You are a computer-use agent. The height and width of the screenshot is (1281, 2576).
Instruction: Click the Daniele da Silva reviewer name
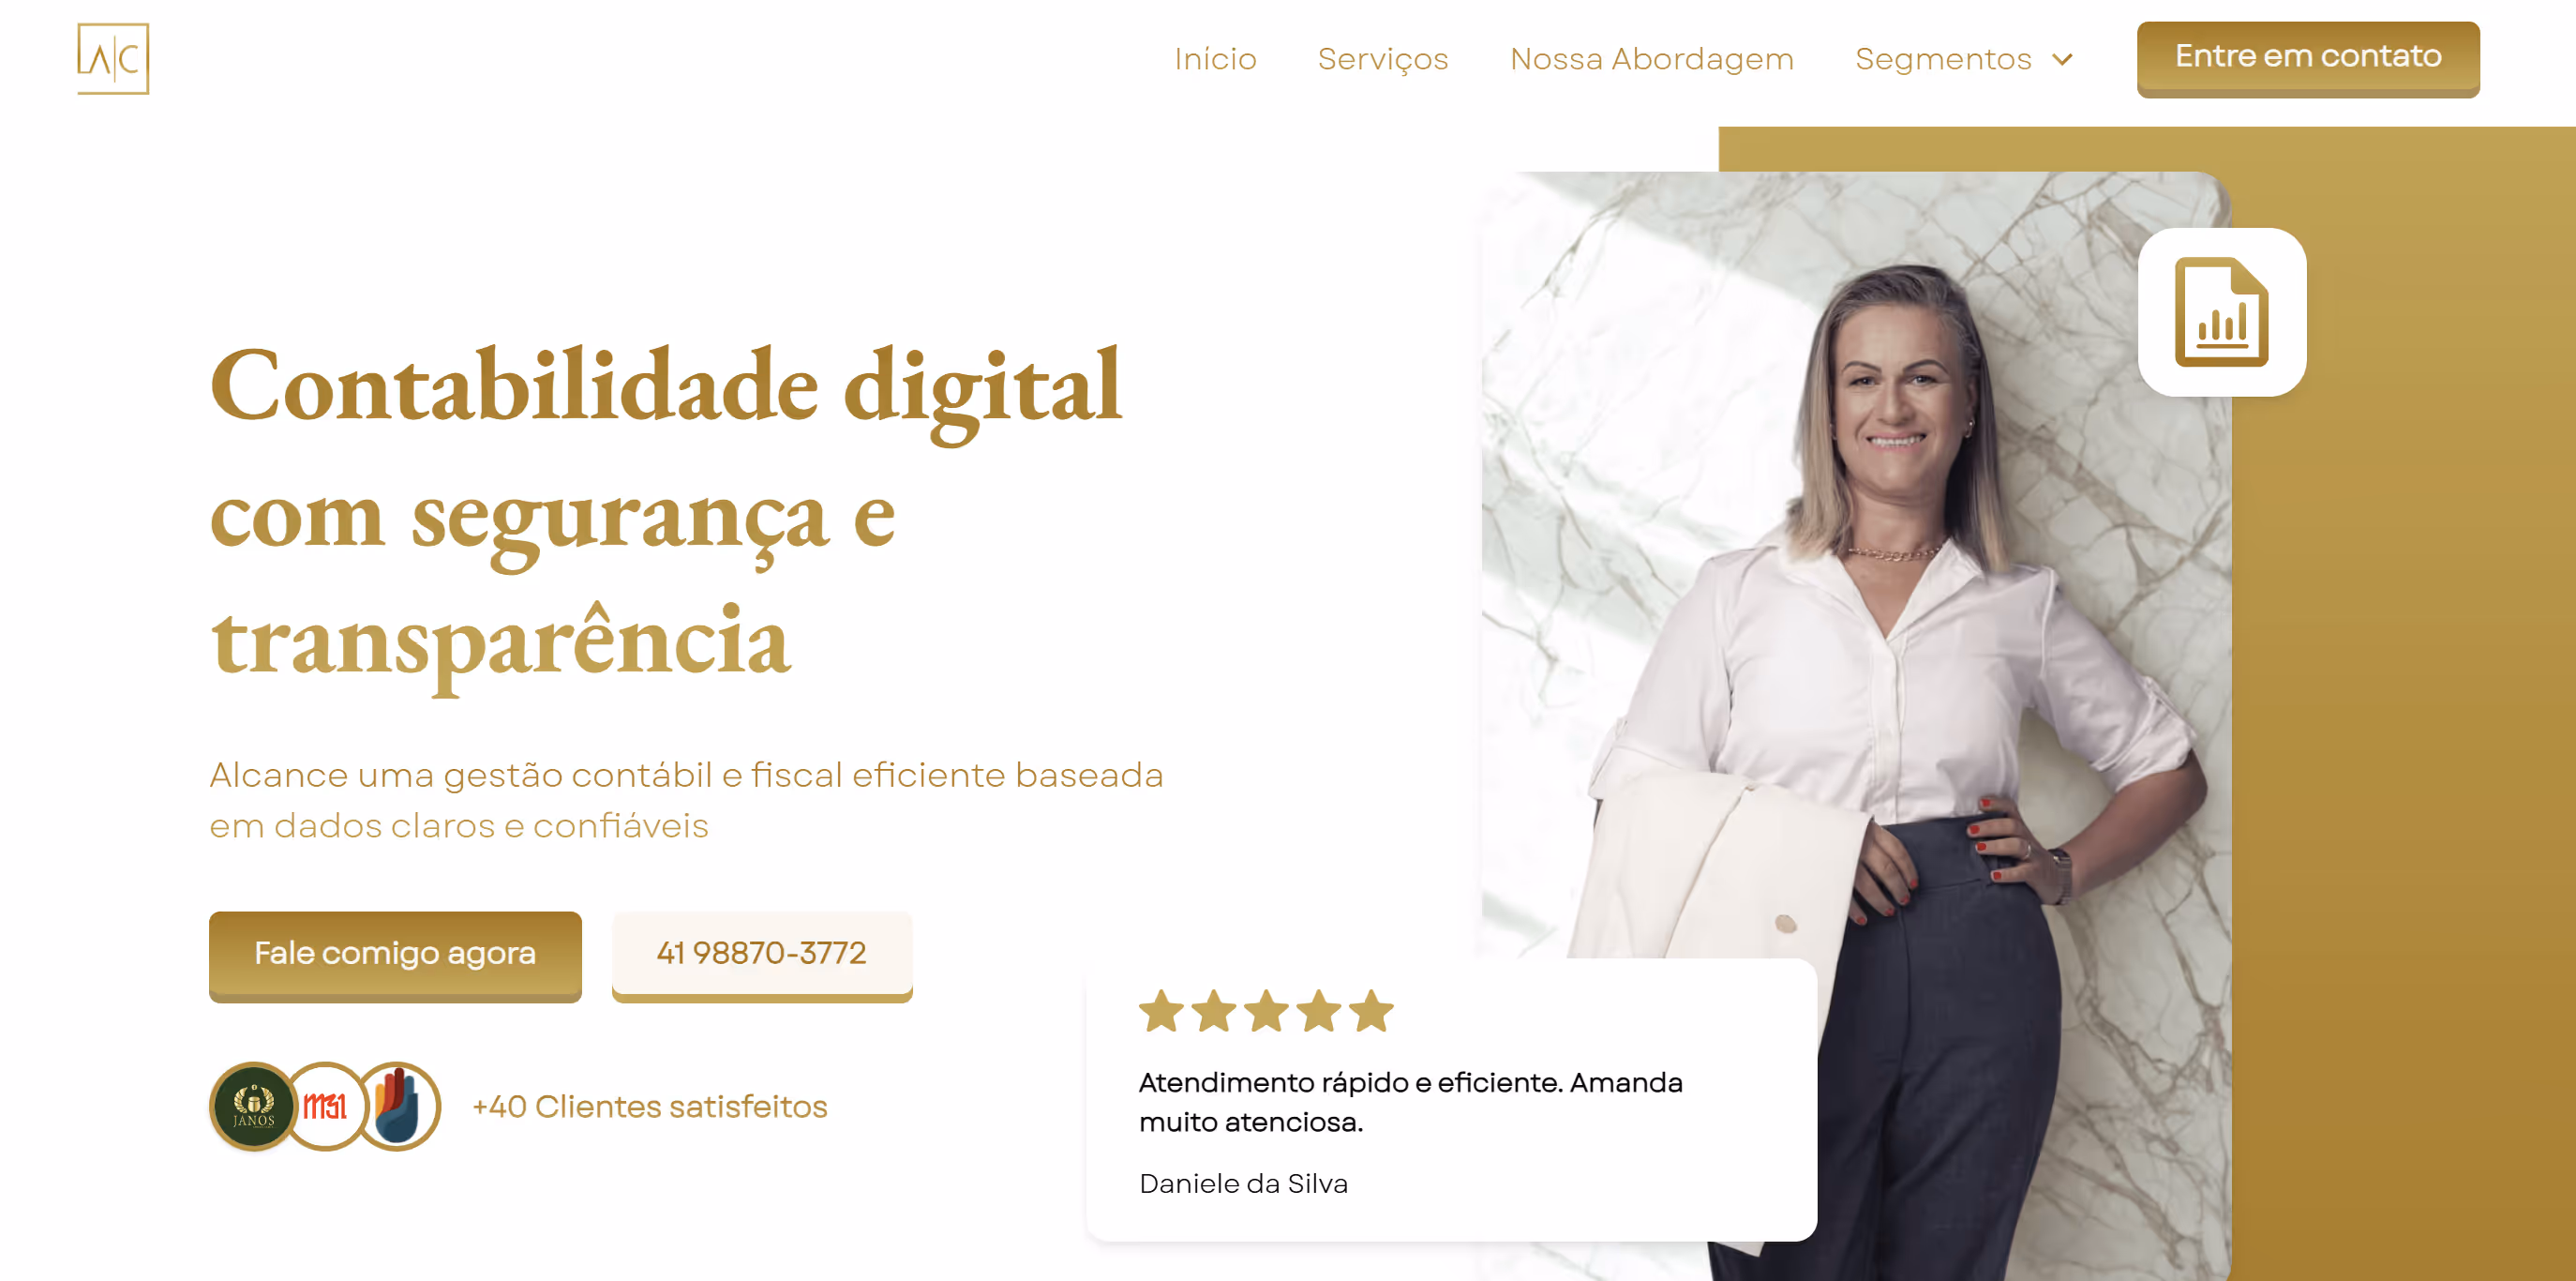point(1243,1184)
